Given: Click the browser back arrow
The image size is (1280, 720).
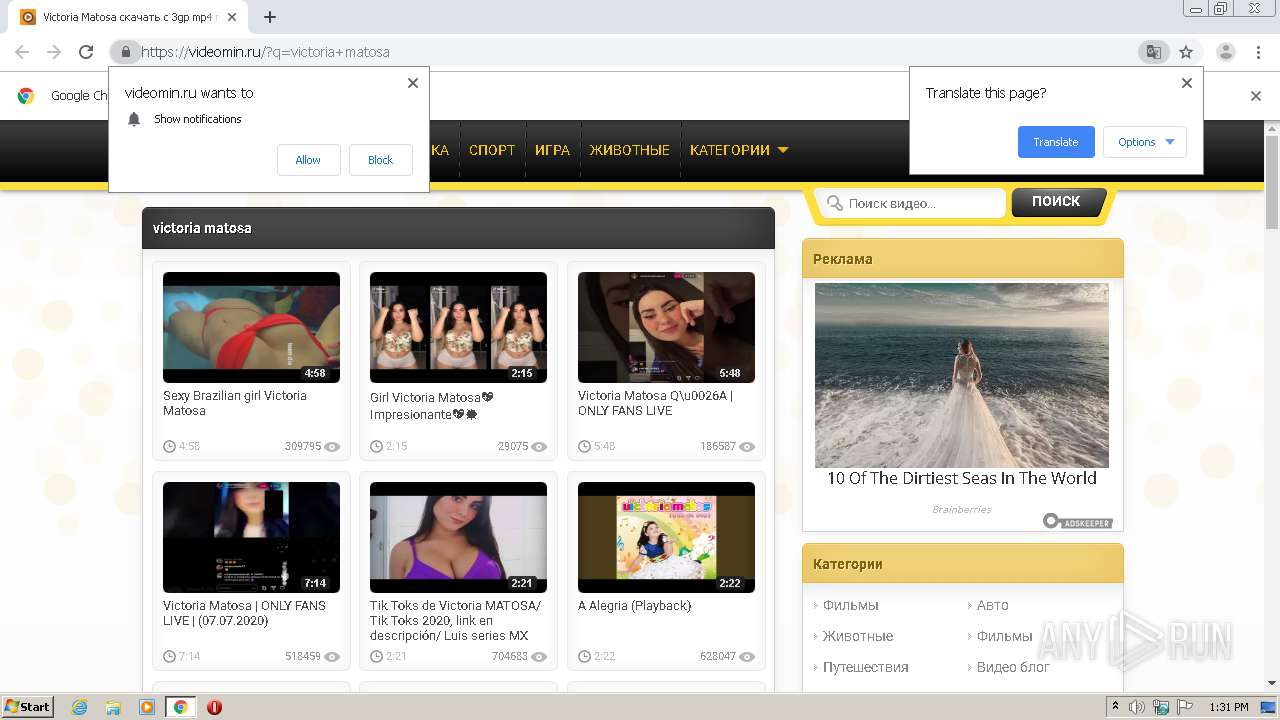Looking at the screenshot, I should pyautogui.click(x=22, y=52).
